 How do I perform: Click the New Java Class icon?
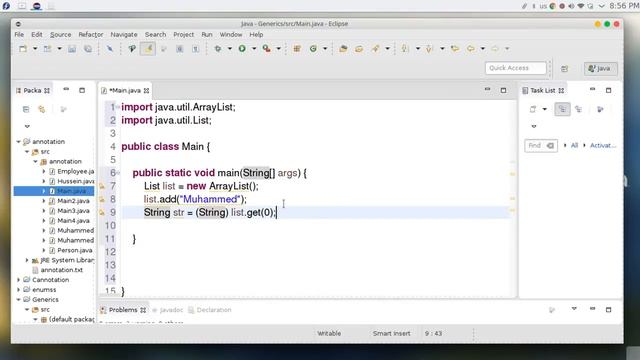[x=313, y=49]
